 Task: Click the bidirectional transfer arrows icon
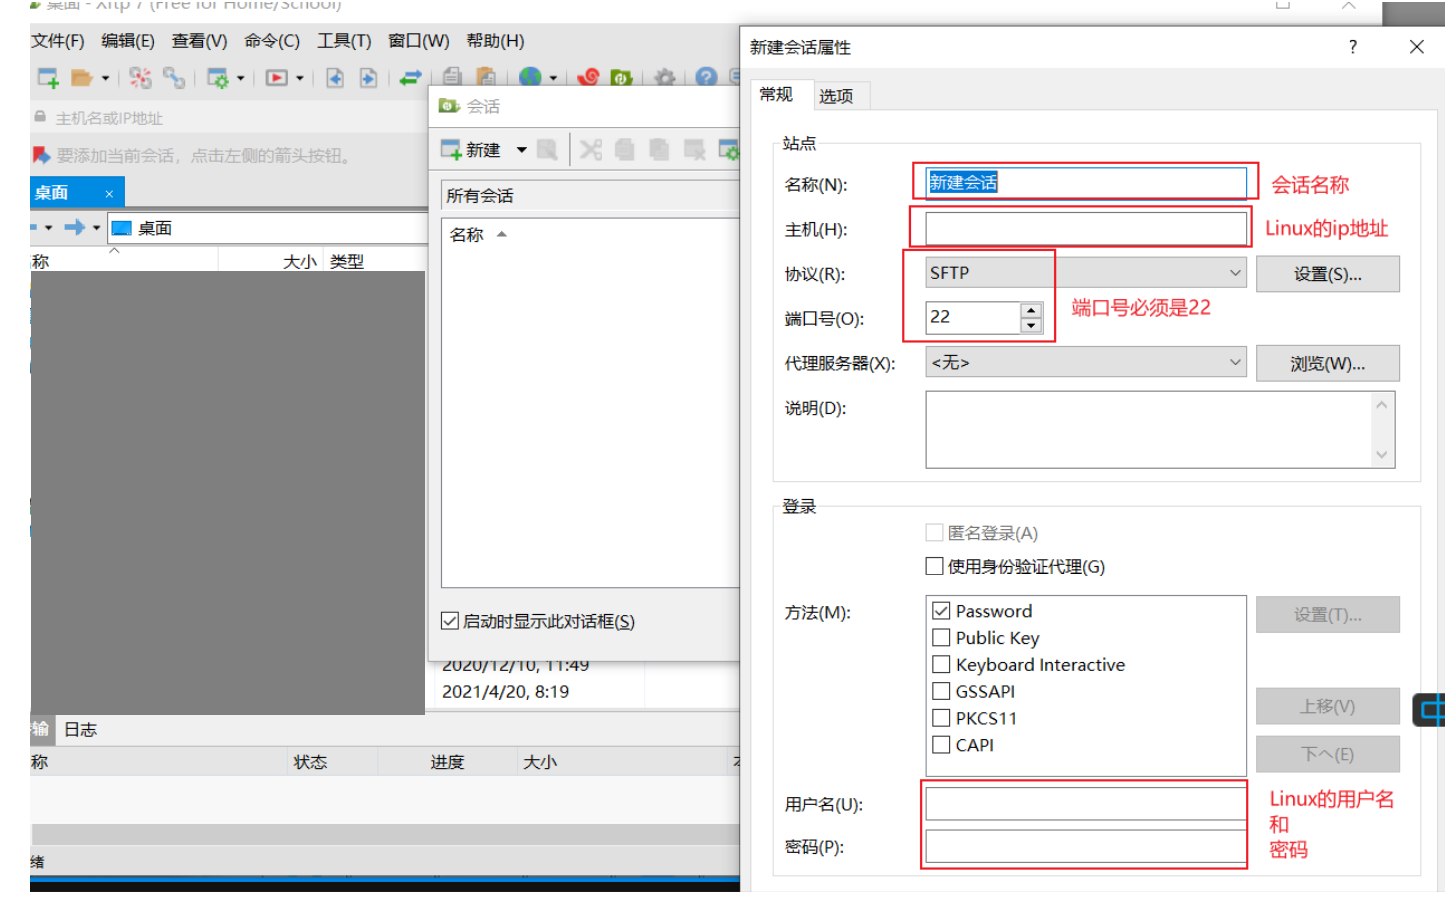[x=409, y=77]
